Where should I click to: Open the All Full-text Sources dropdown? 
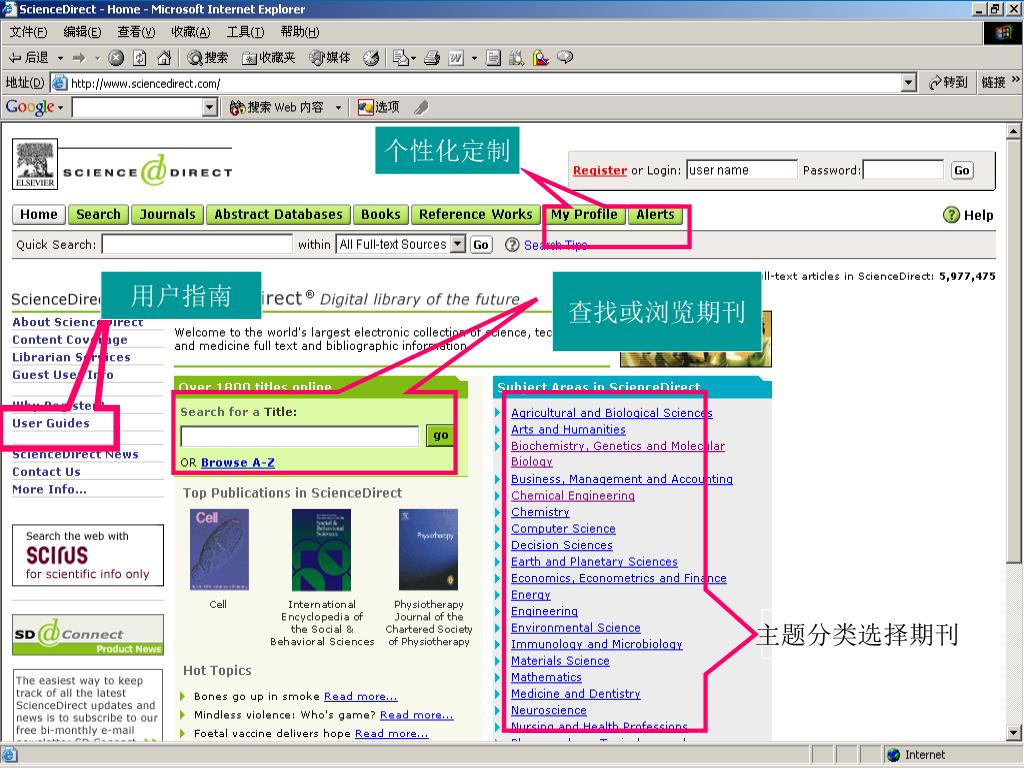pos(459,244)
